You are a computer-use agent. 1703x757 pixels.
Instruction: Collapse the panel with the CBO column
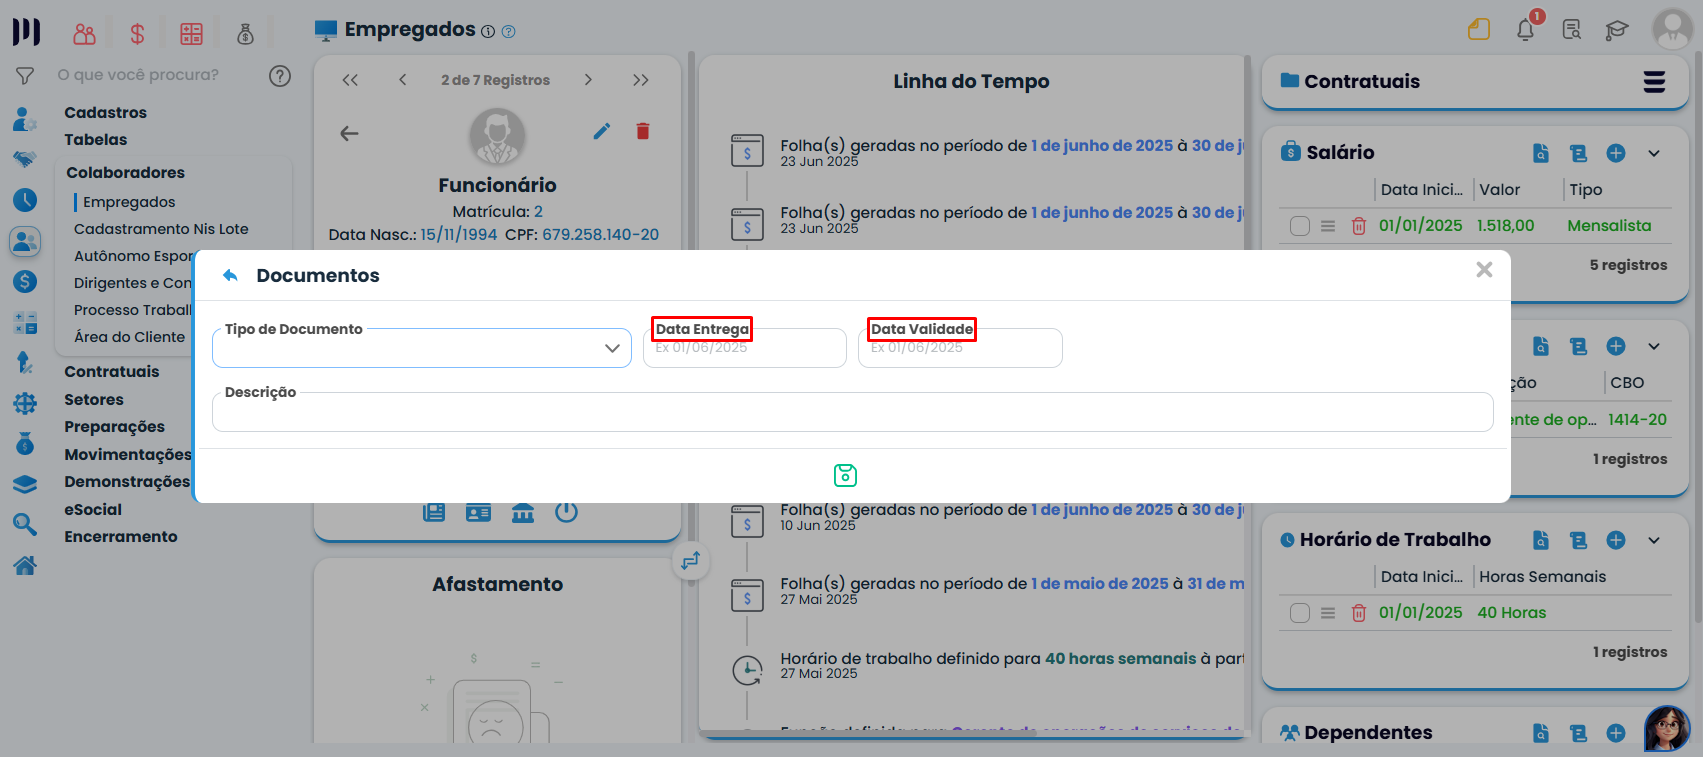click(x=1654, y=346)
